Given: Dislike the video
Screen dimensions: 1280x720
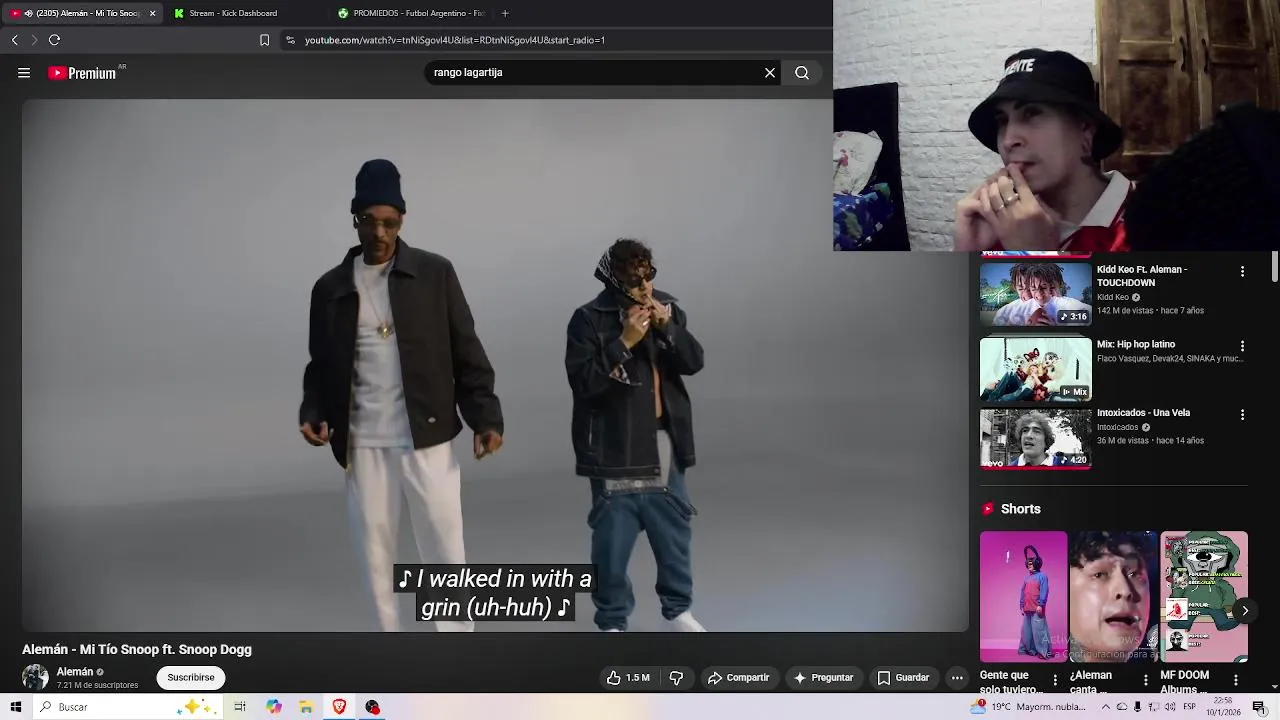Looking at the screenshot, I should (676, 678).
